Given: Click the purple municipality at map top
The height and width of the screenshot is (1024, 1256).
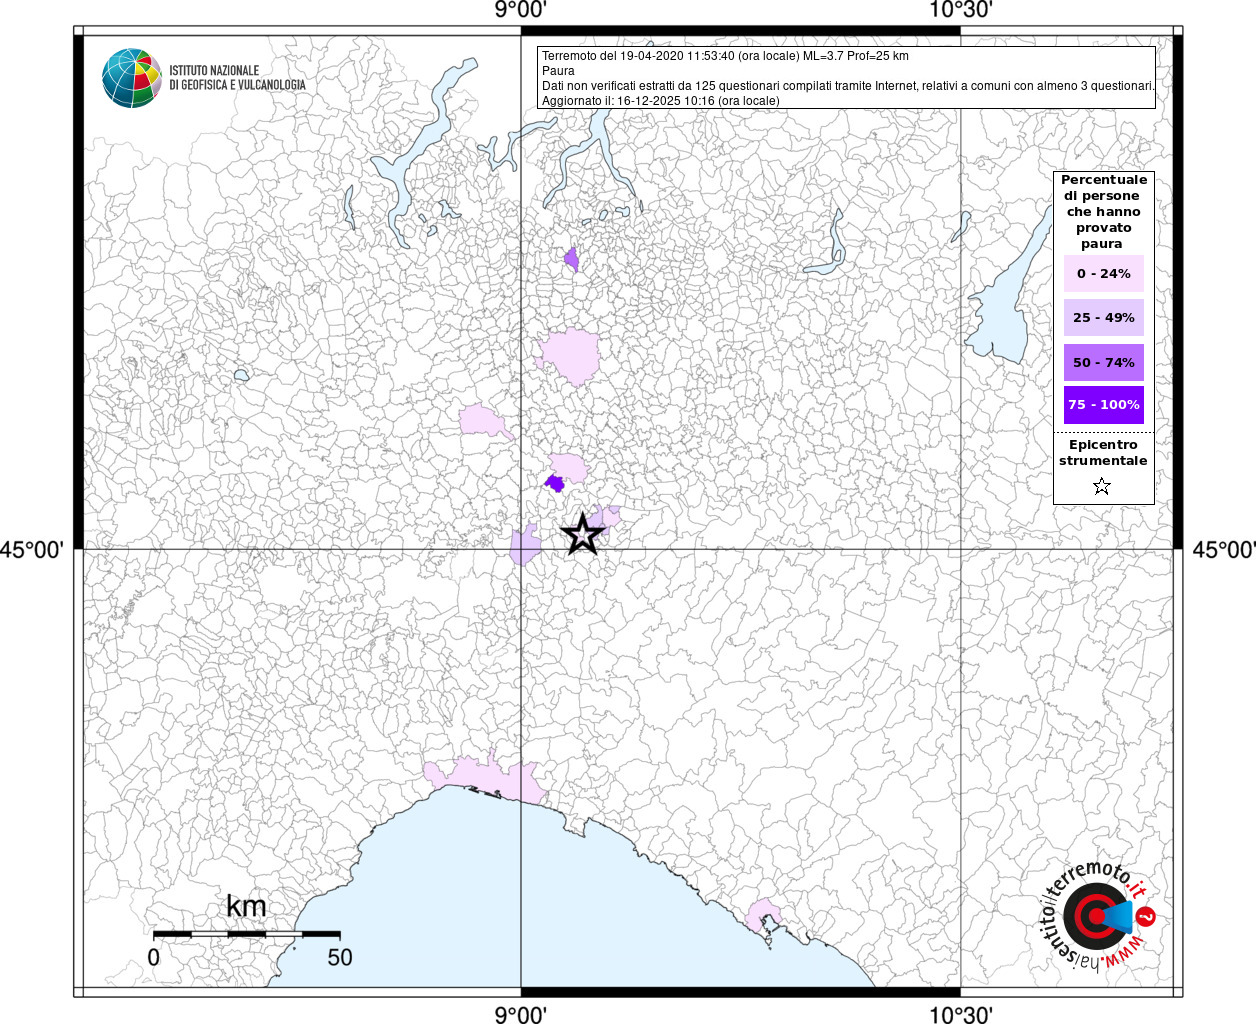Looking at the screenshot, I should [x=571, y=260].
